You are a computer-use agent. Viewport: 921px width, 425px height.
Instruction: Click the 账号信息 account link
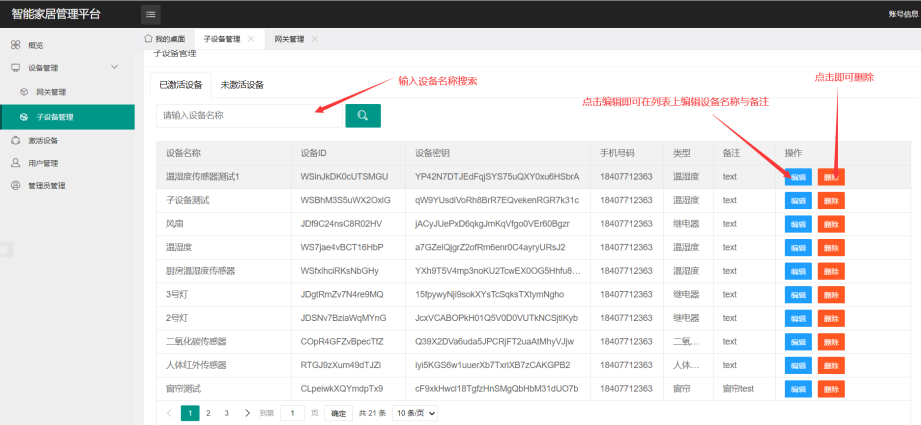903,14
